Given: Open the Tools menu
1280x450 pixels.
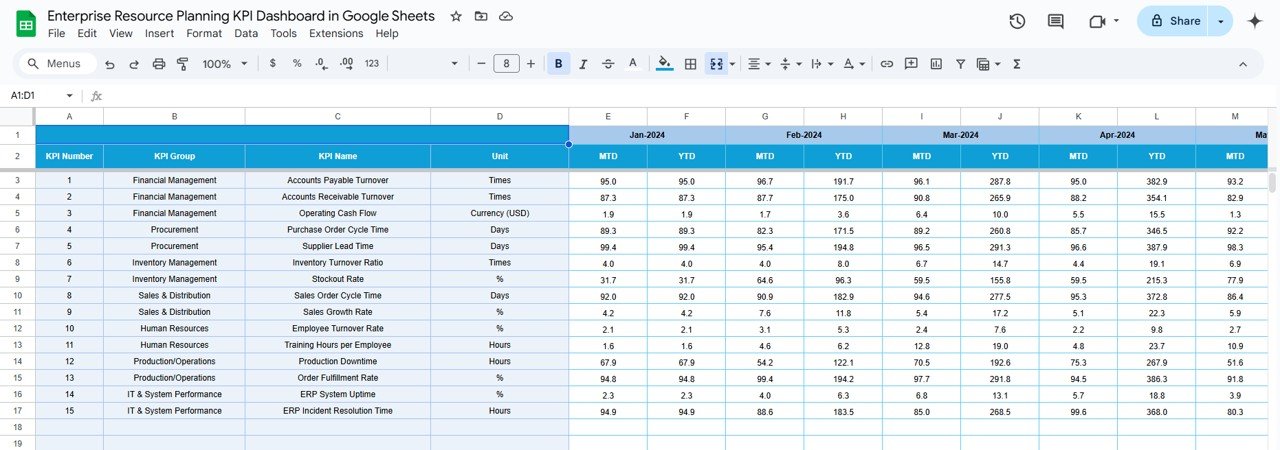Looking at the screenshot, I should (x=284, y=33).
